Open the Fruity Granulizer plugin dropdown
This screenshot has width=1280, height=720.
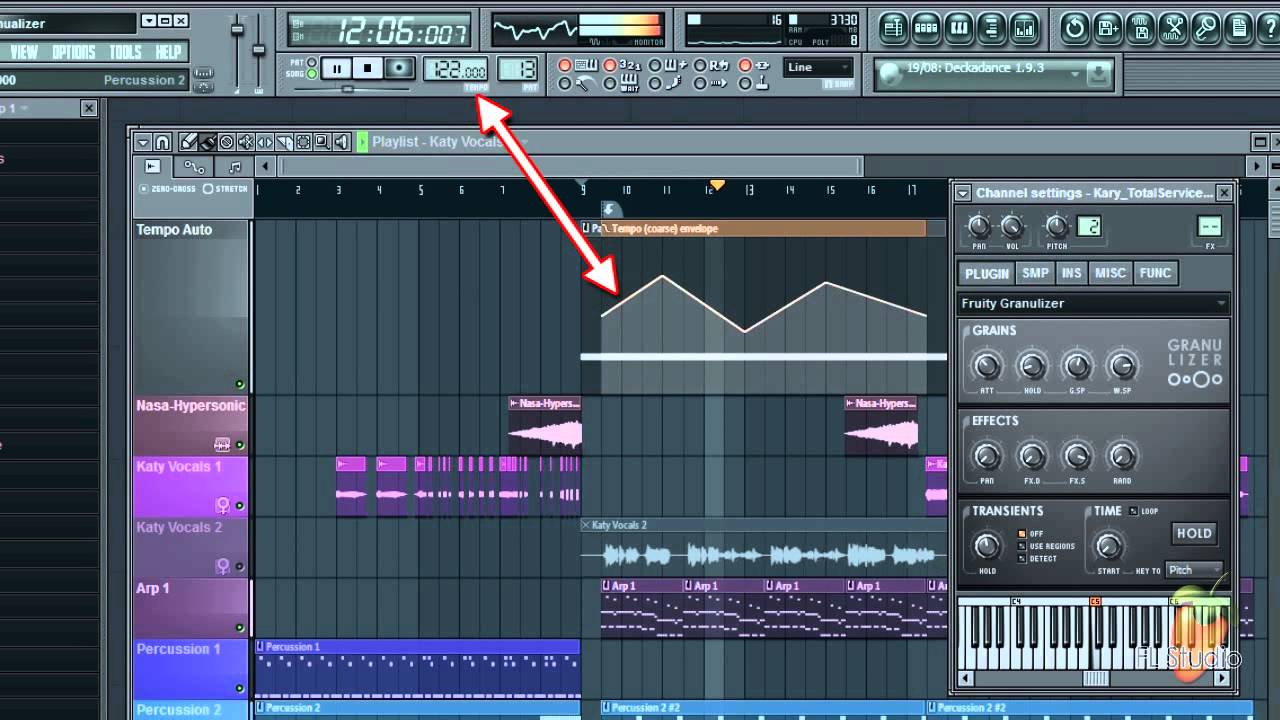pos(1093,303)
